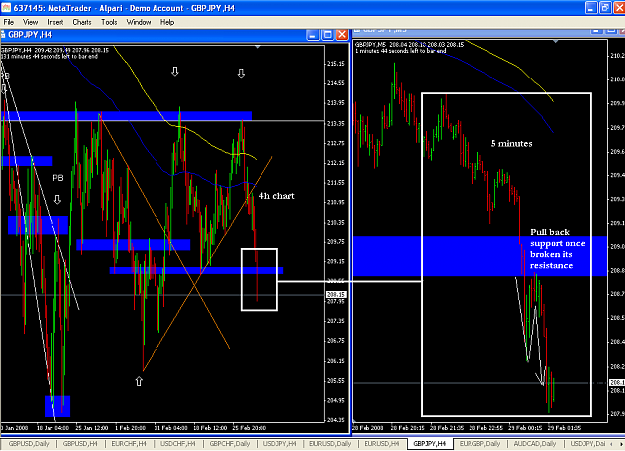Screen dimensions: 625x451
Task: Switch to the EURGBP,Daily chart tab
Action: (x=480, y=443)
